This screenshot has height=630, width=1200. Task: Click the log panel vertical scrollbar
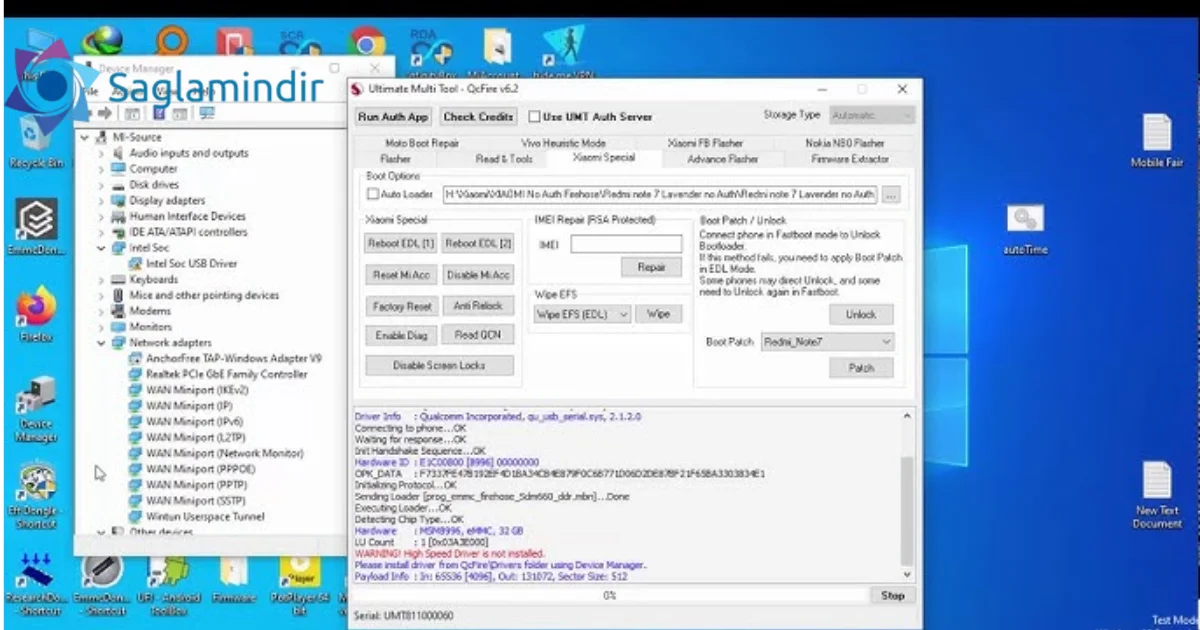tap(907, 495)
